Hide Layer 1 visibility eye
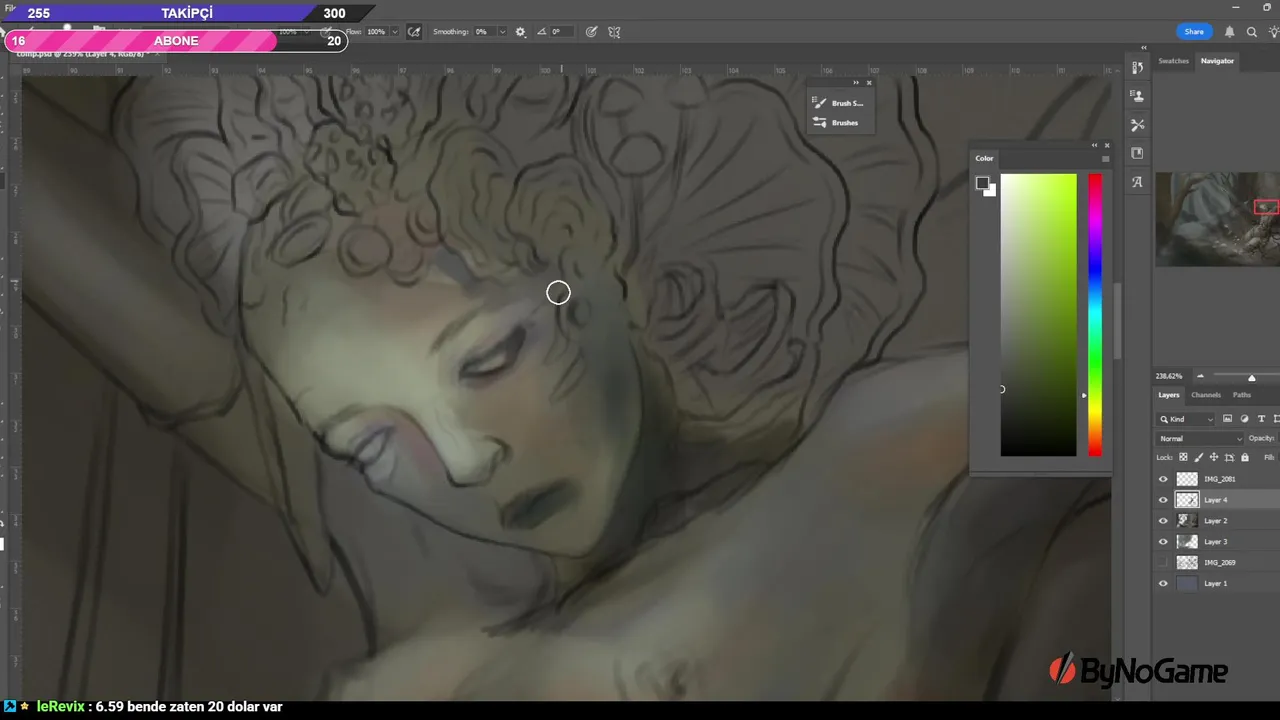The width and height of the screenshot is (1280, 720). (1162, 584)
